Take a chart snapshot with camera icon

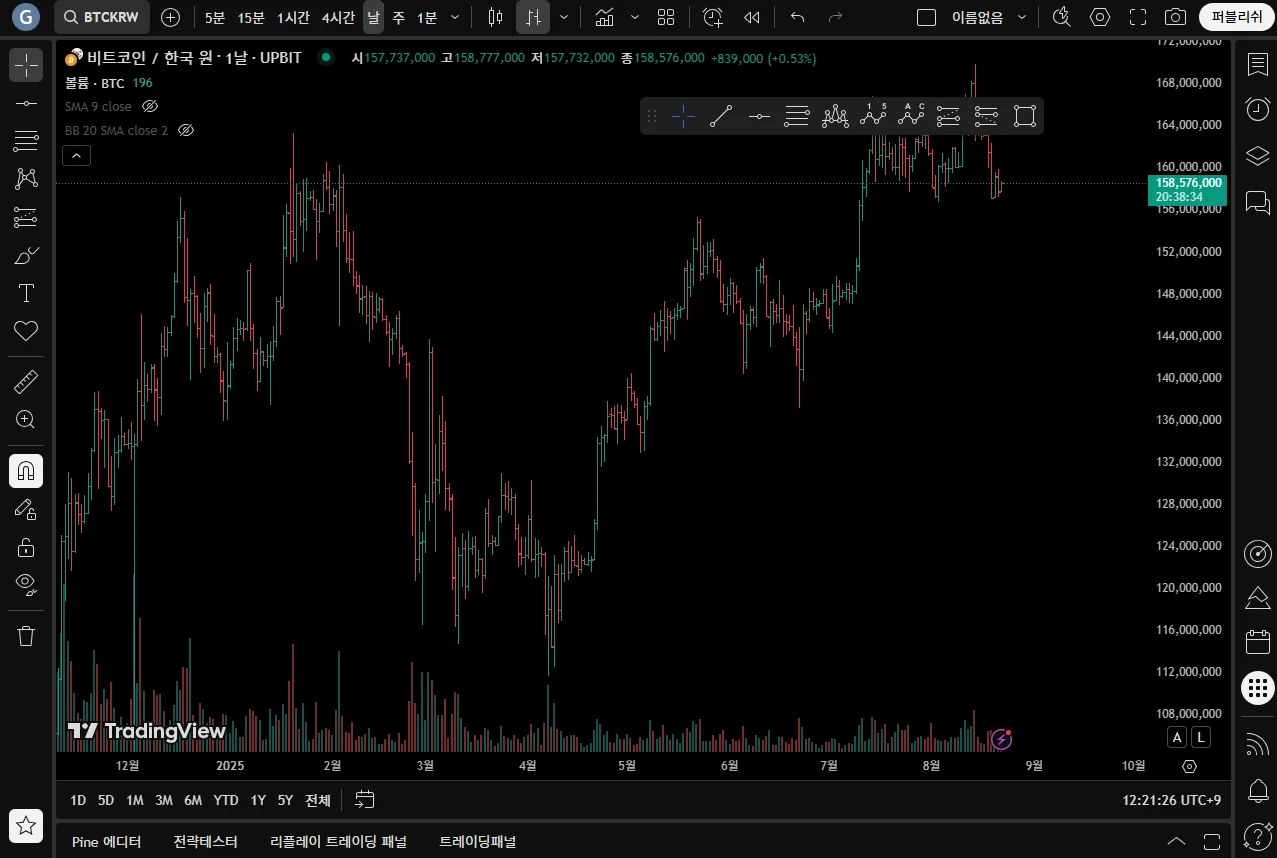click(1176, 17)
